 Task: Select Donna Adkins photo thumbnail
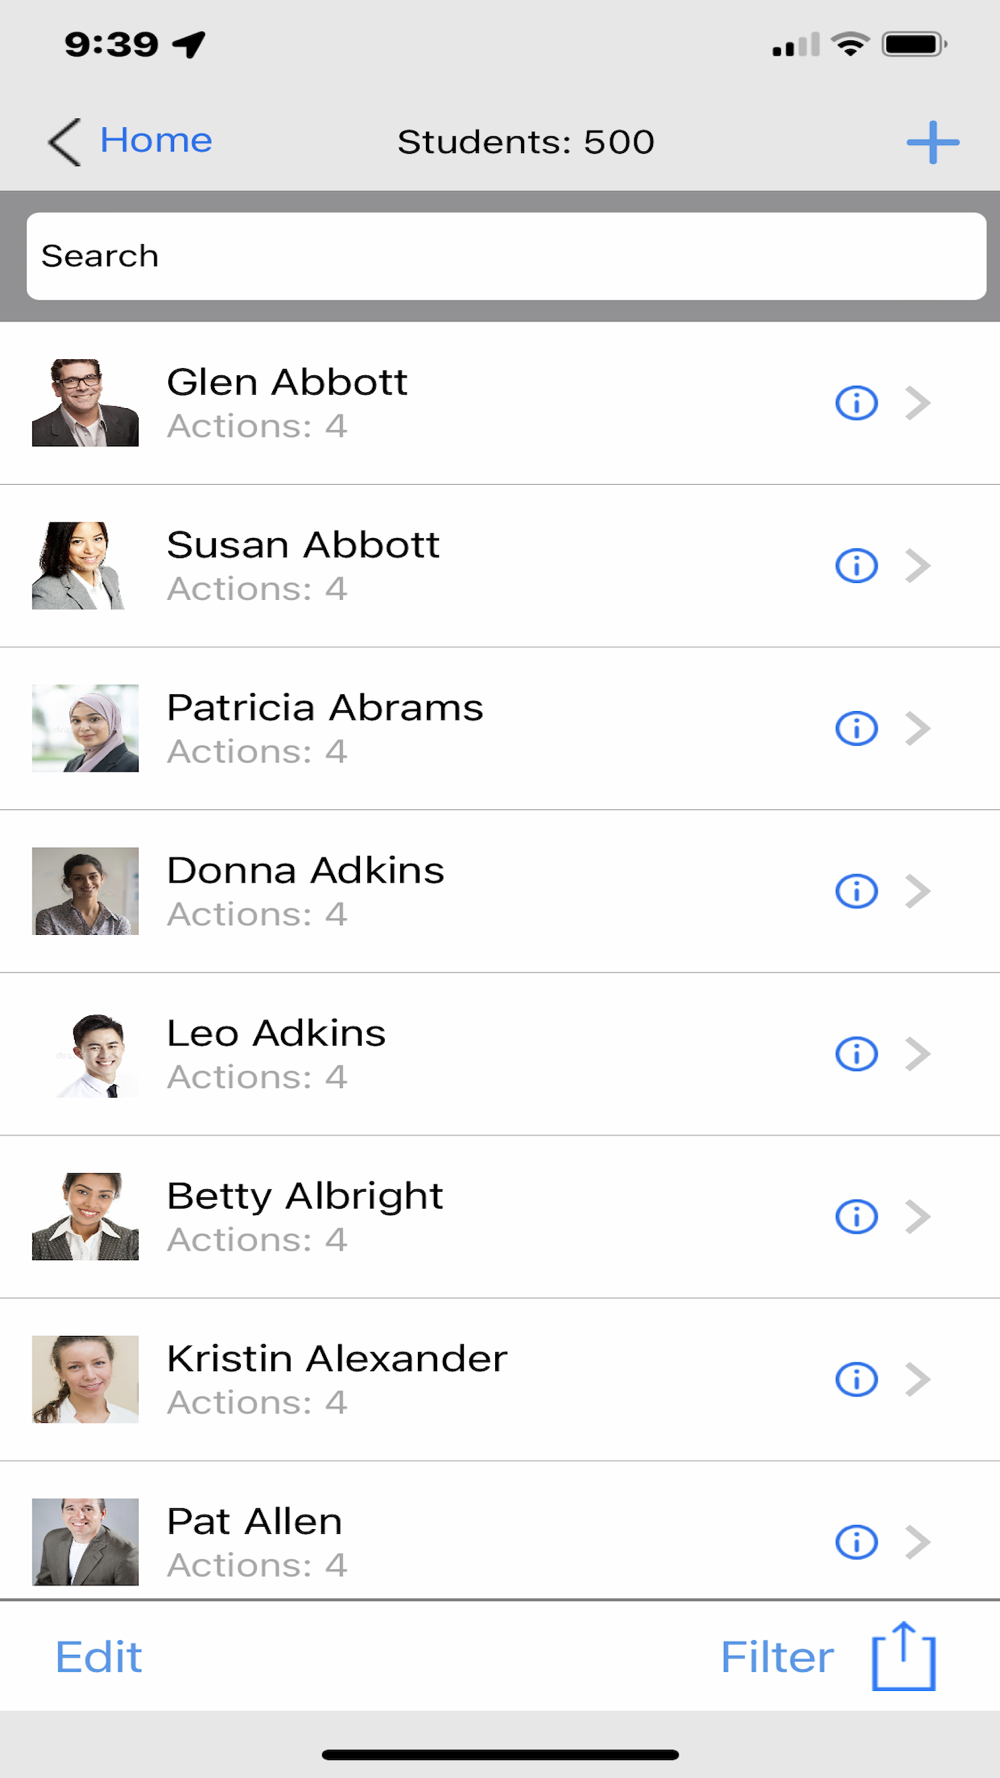point(86,891)
